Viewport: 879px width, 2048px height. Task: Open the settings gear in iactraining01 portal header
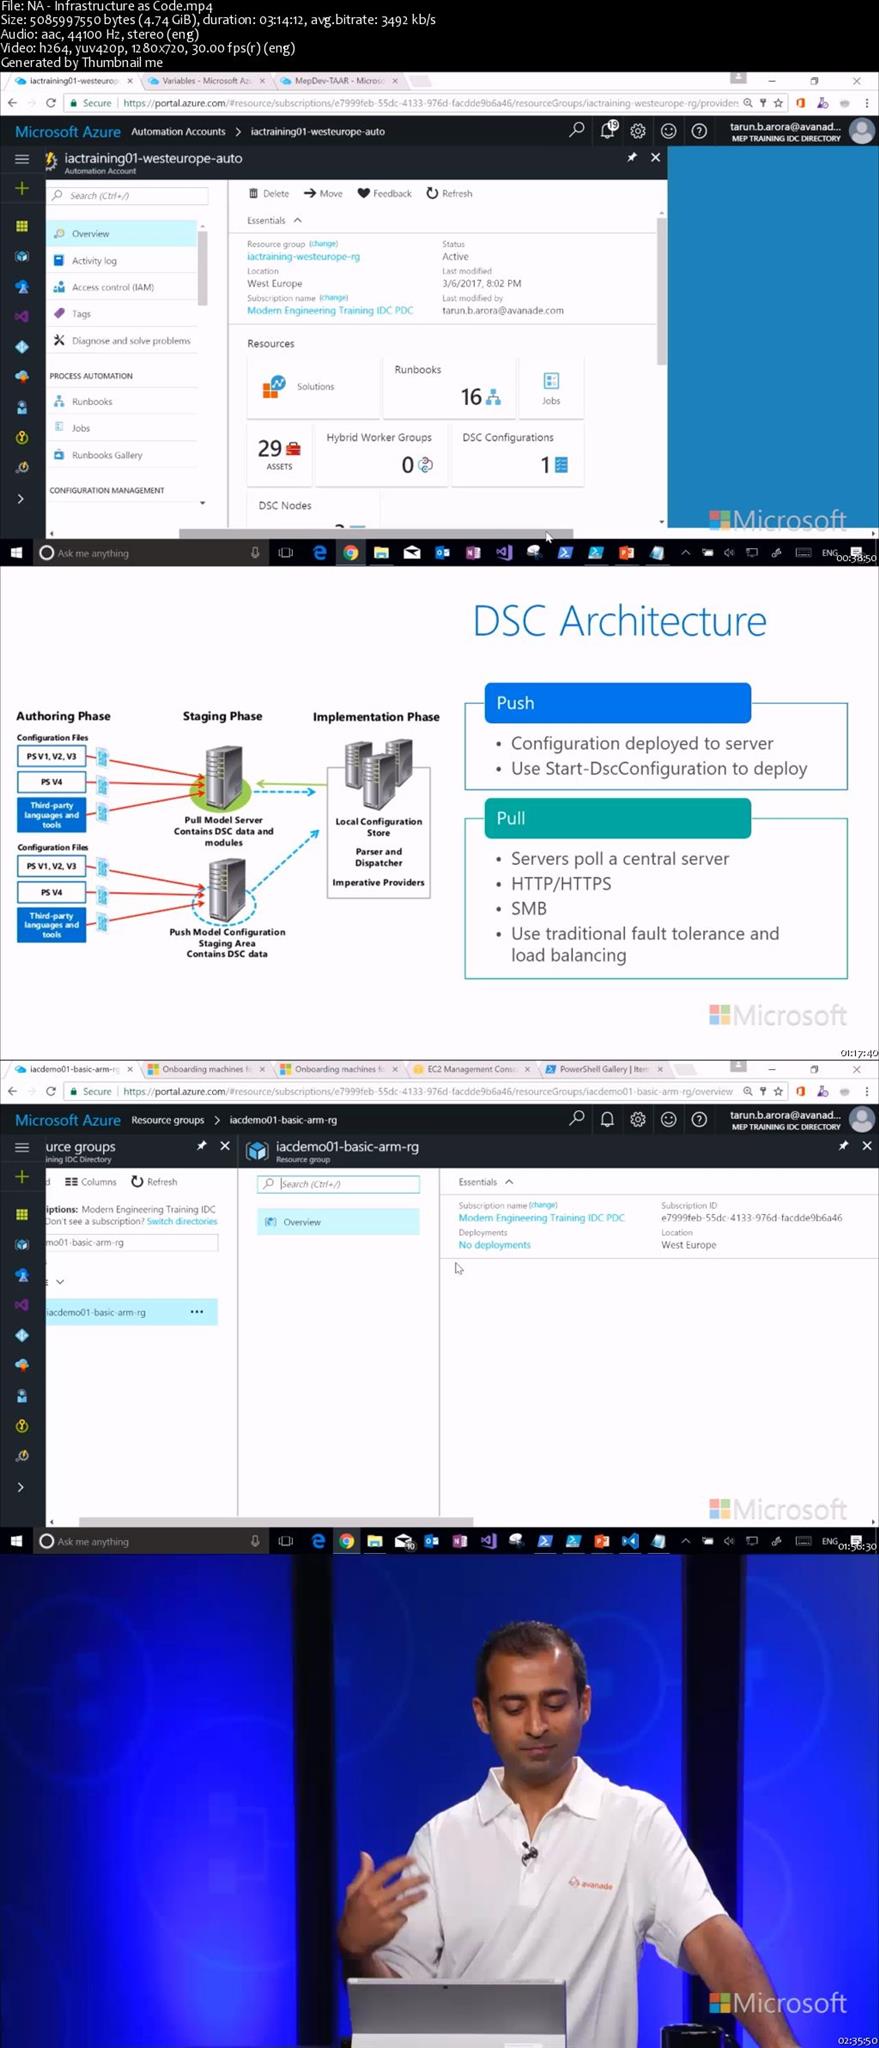(638, 131)
